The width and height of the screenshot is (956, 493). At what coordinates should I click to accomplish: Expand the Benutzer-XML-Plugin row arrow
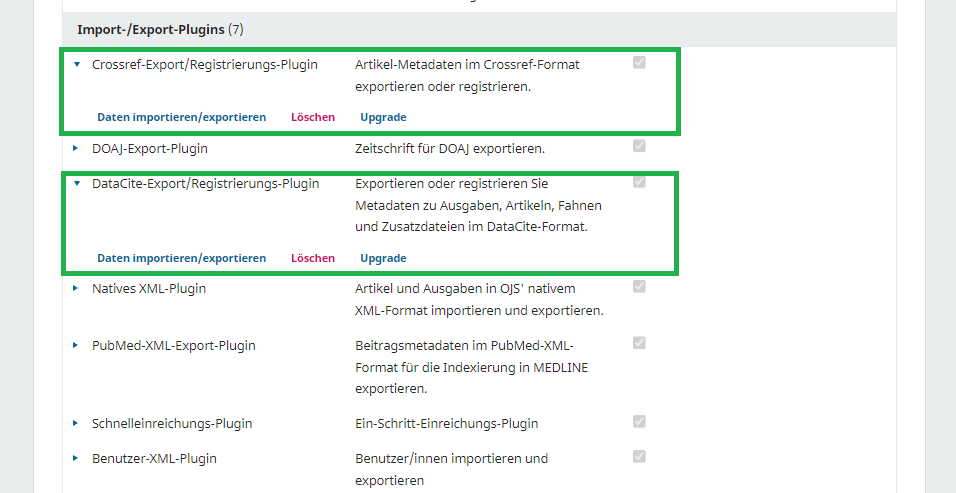tap(76, 458)
